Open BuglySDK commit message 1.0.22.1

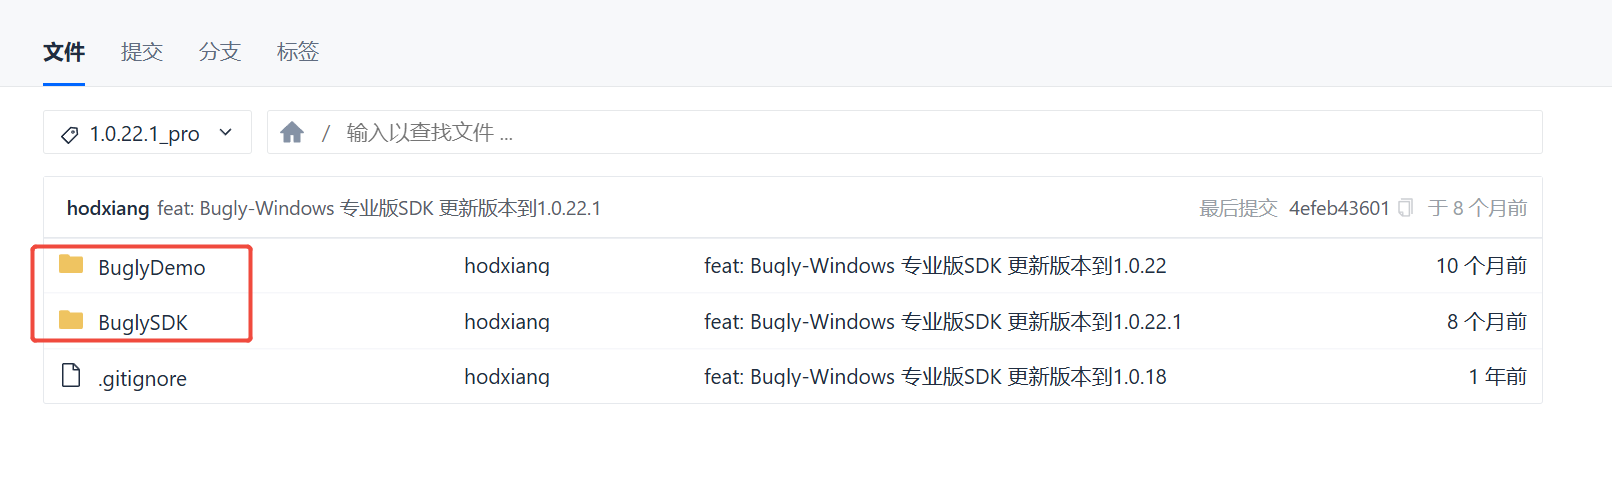tap(942, 322)
